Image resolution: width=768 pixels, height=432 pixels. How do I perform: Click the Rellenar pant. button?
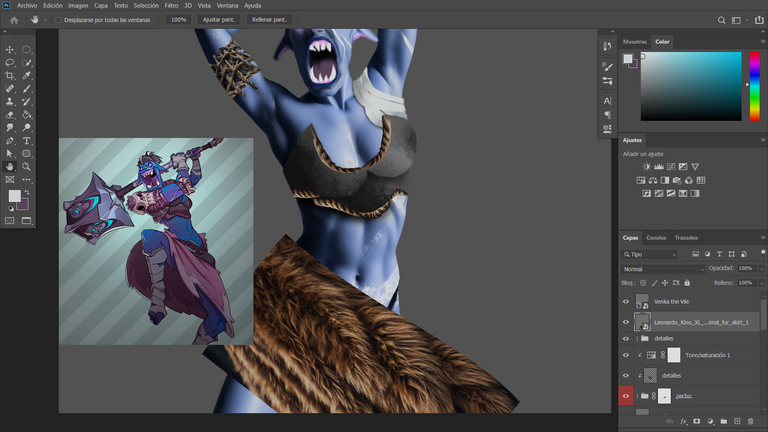click(x=269, y=20)
